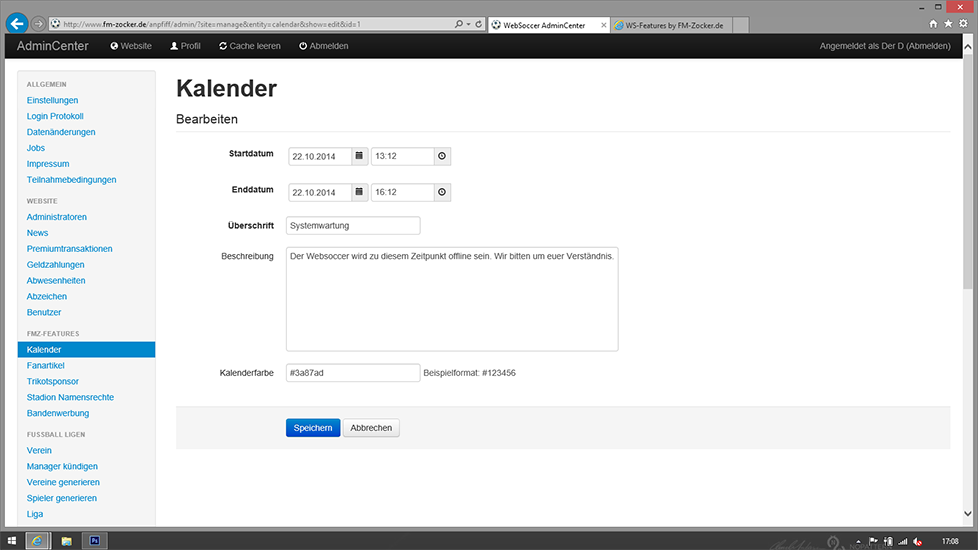Click inside the Beschreibung text area
978x550 pixels.
point(452,300)
